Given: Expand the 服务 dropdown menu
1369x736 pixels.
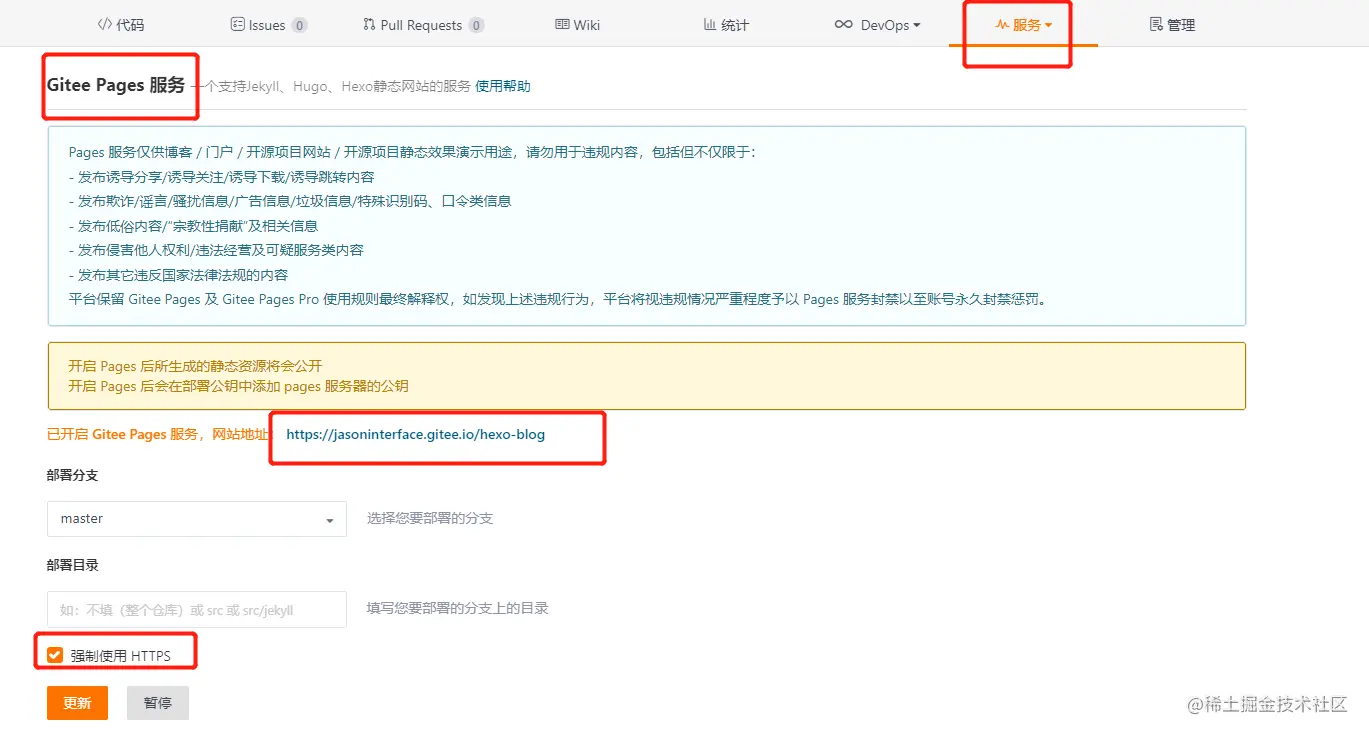Looking at the screenshot, I should pyautogui.click(x=1023, y=25).
